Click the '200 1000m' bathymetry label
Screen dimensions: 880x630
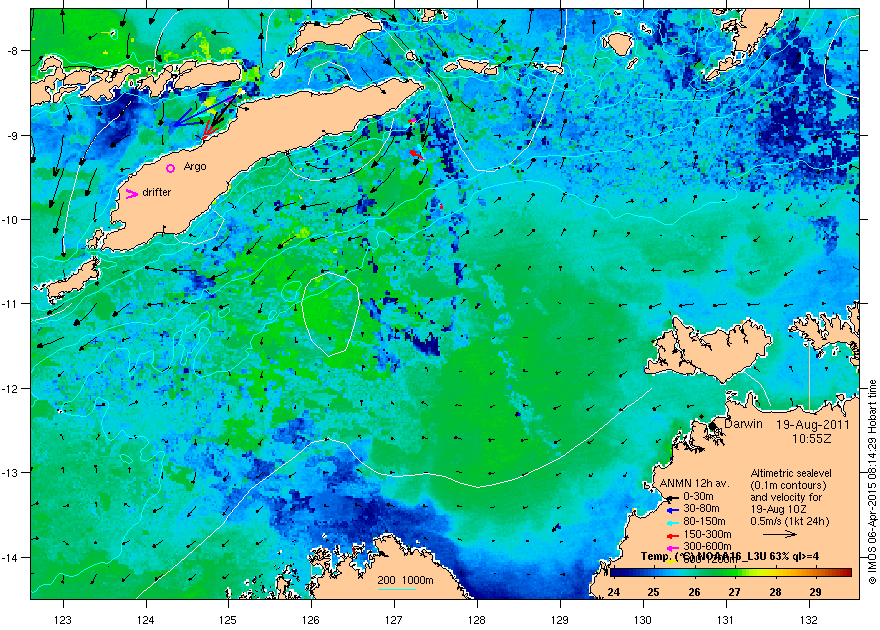coord(405,581)
